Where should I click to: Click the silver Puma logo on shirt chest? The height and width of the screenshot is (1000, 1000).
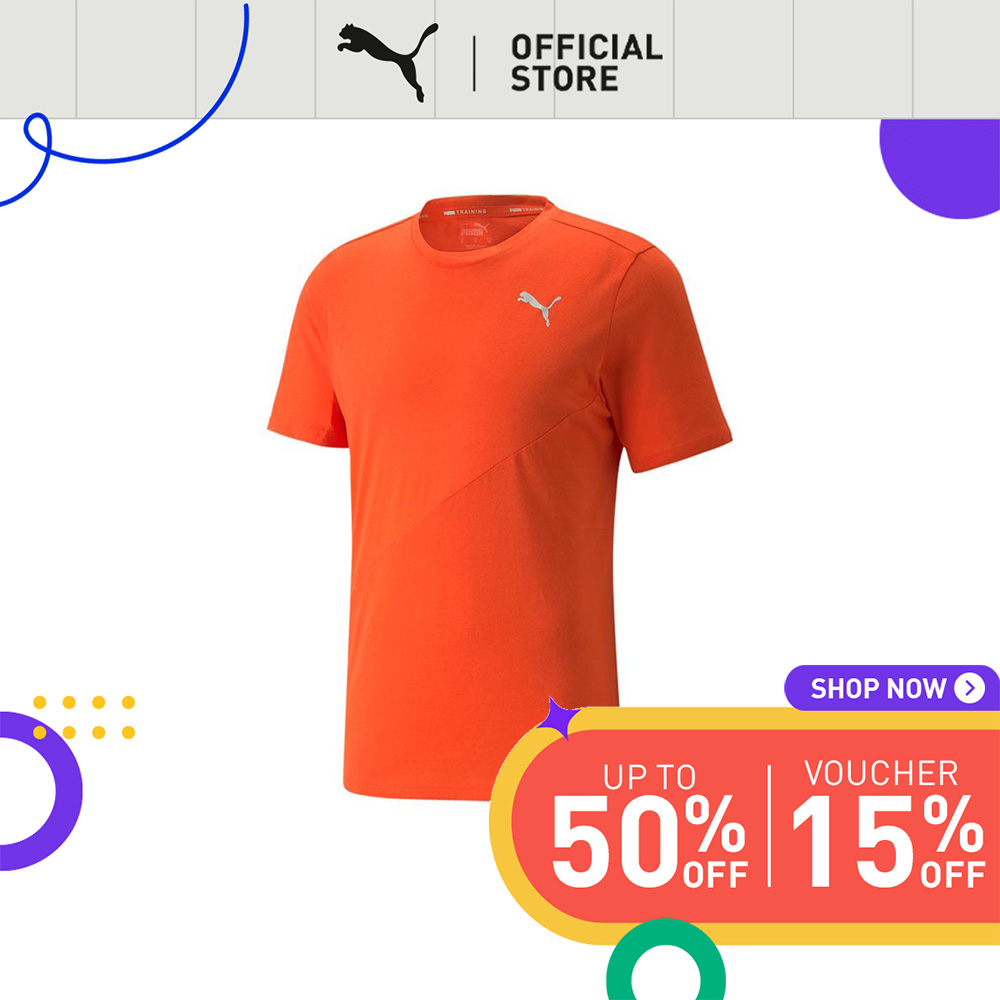[x=540, y=308]
